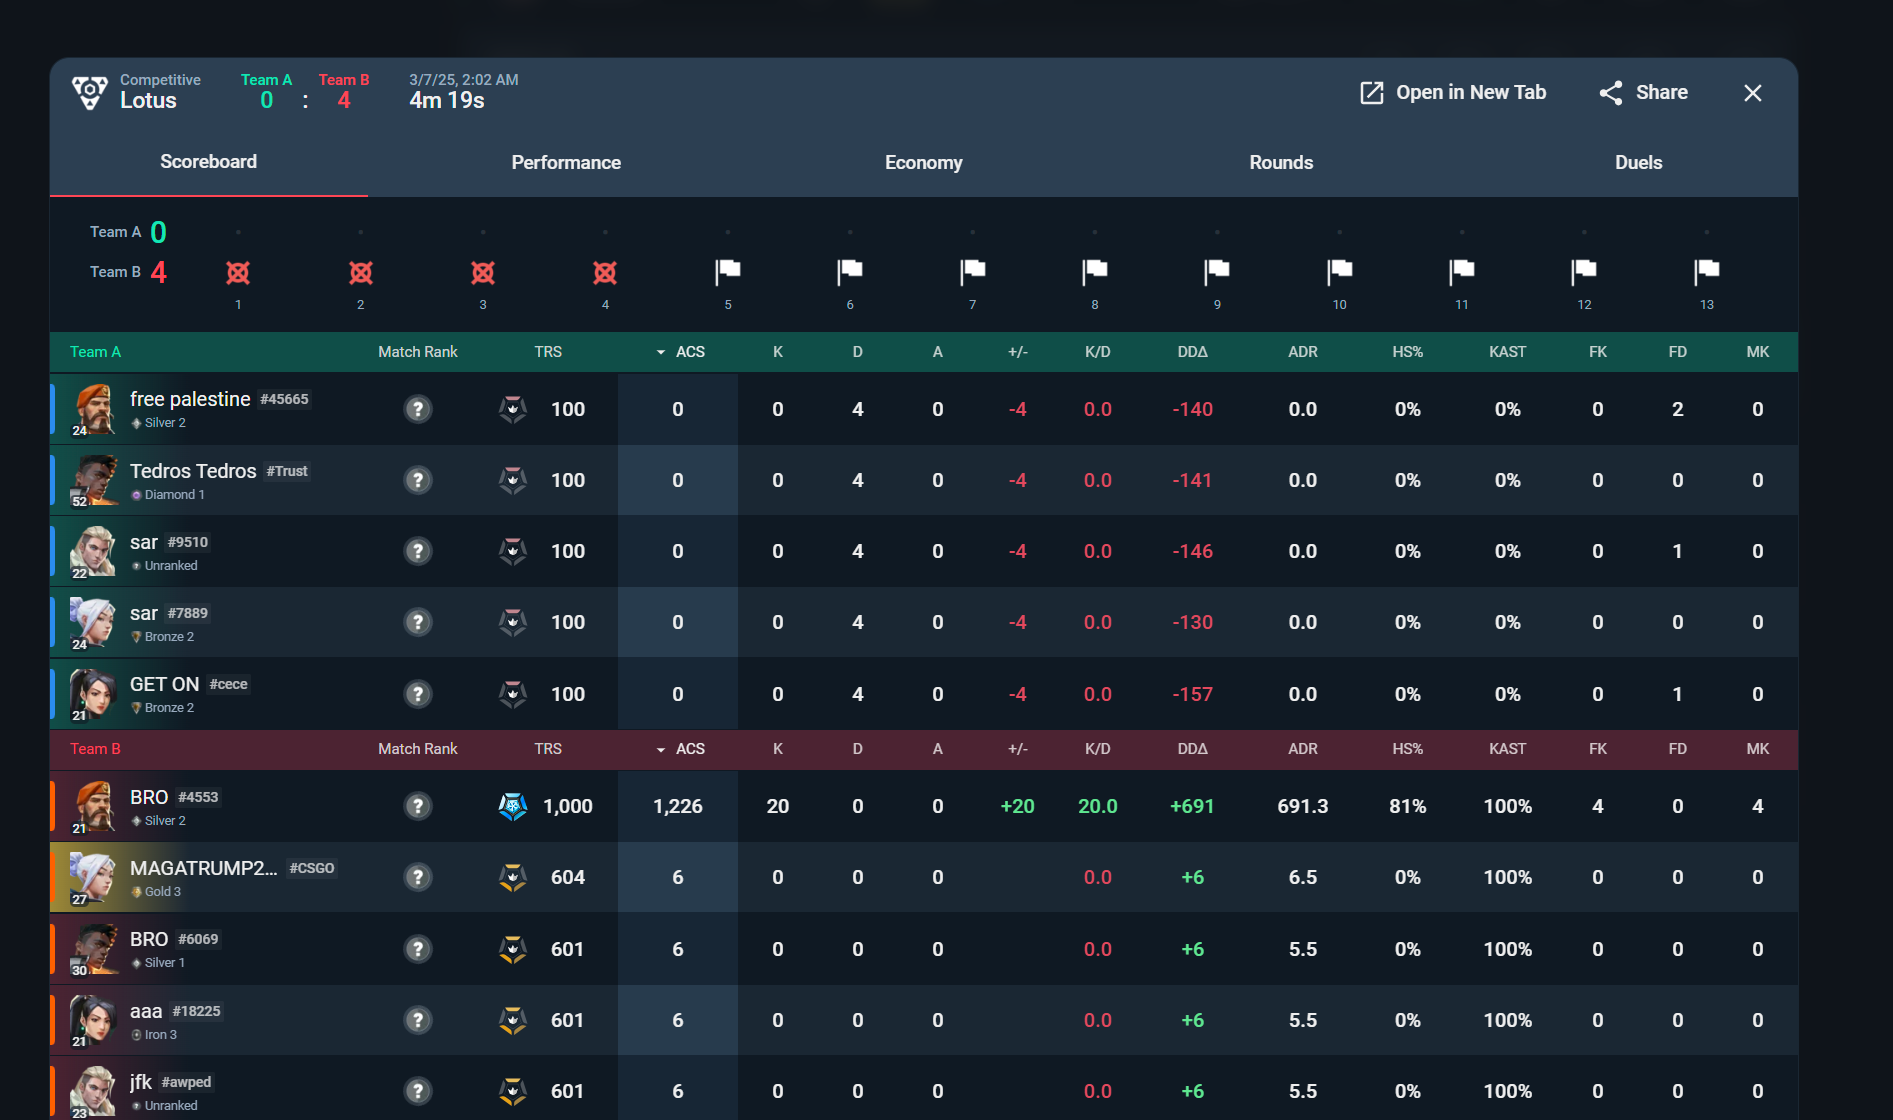The image size is (1893, 1120).
Task: Select the Duels tab
Action: (1639, 162)
